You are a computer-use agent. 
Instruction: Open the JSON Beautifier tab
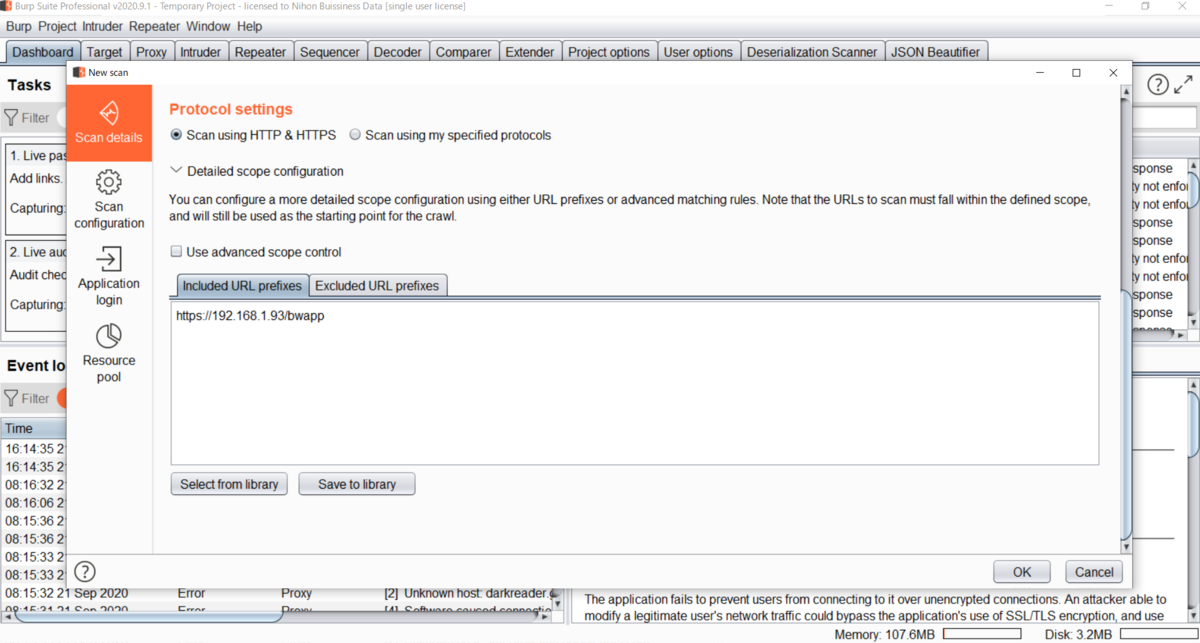coord(937,52)
